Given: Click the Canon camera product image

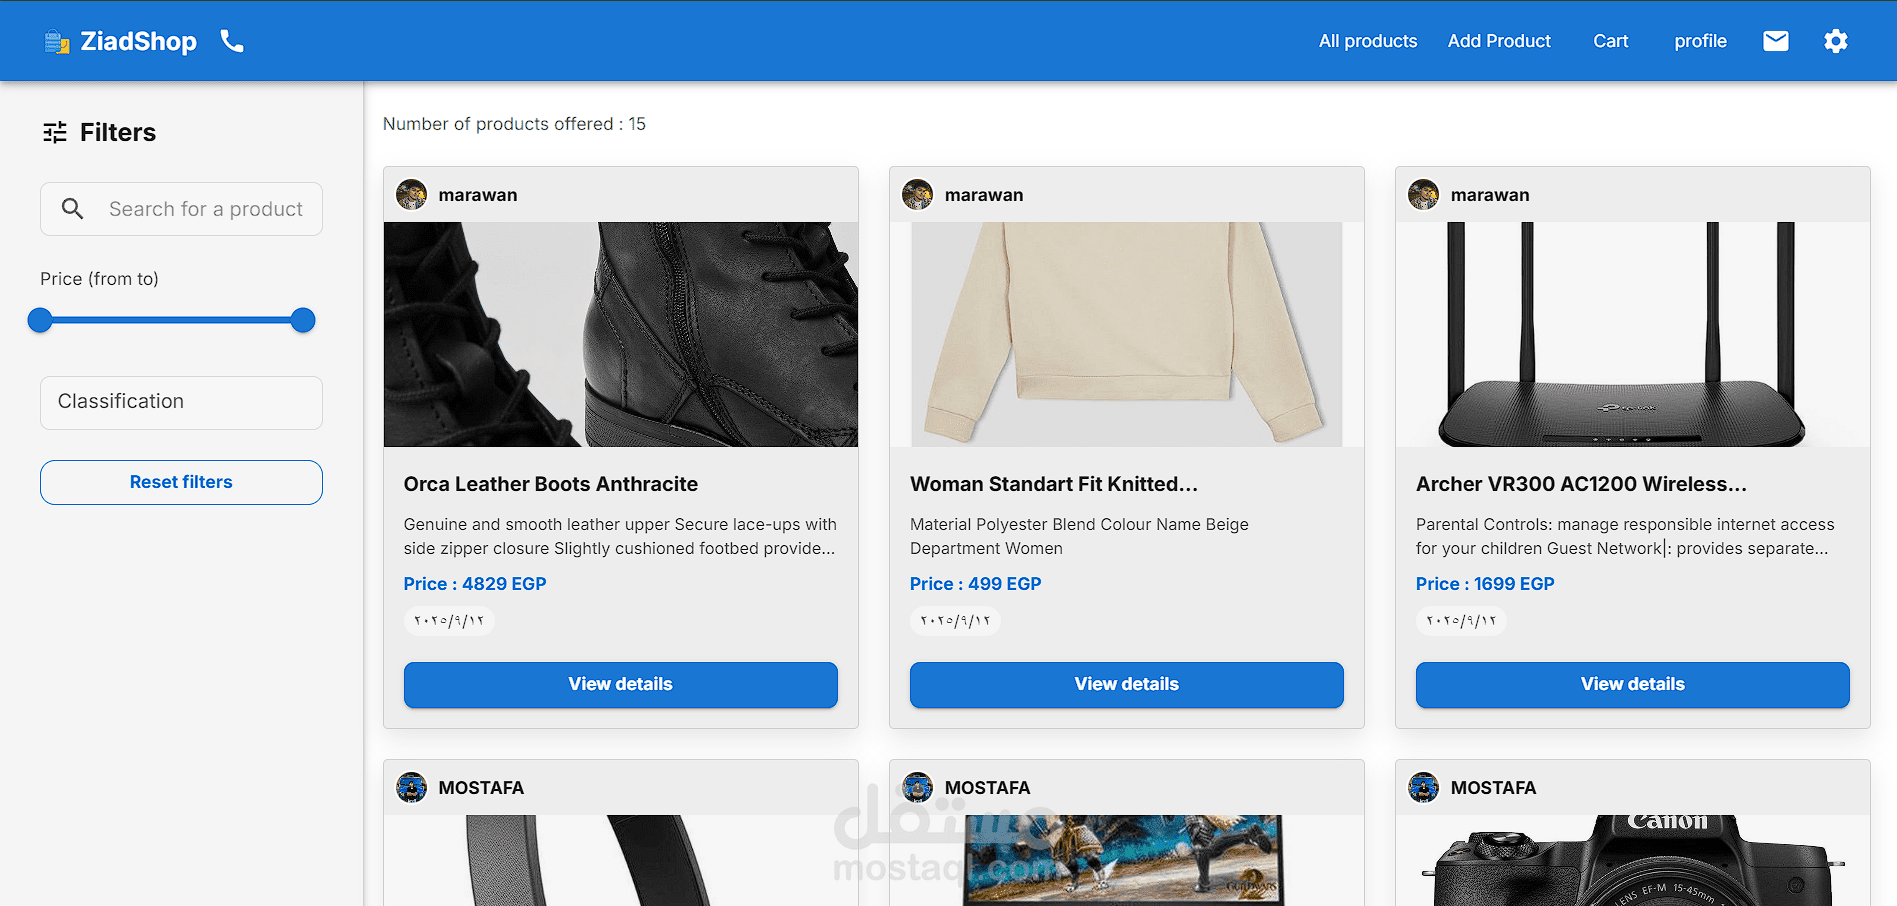Looking at the screenshot, I should [1633, 860].
